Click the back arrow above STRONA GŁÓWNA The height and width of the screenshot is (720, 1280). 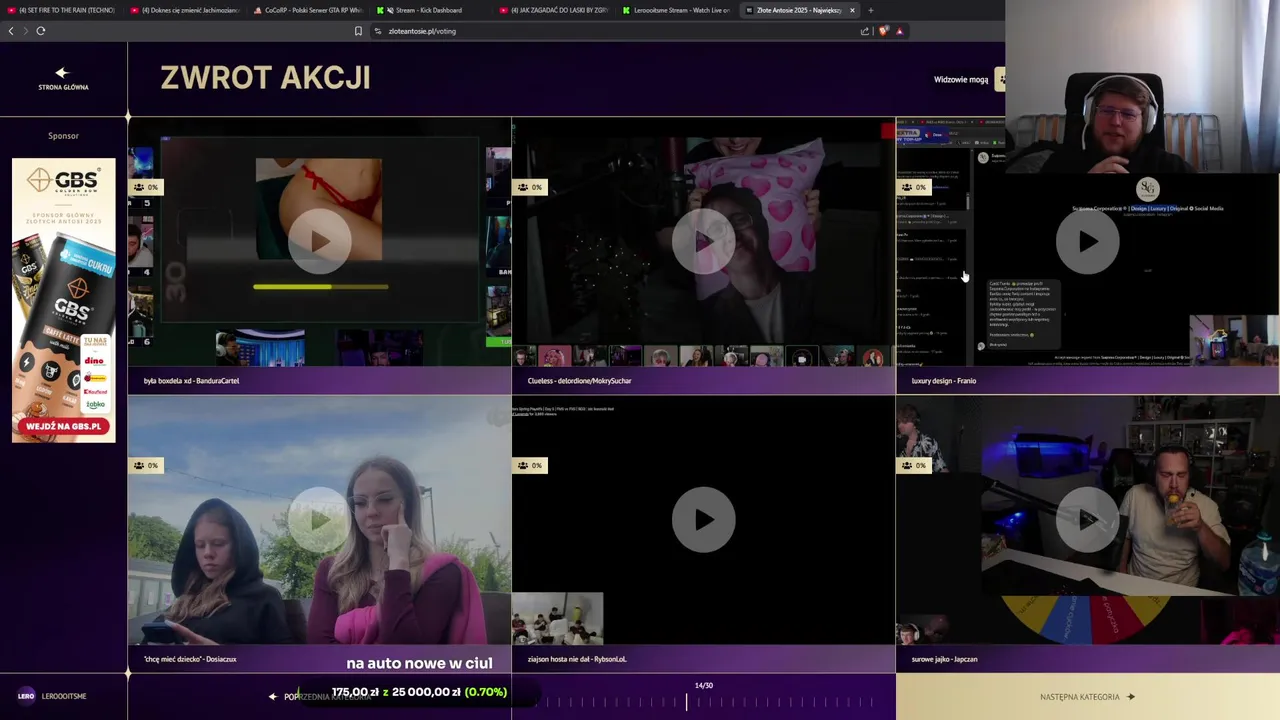62,72
